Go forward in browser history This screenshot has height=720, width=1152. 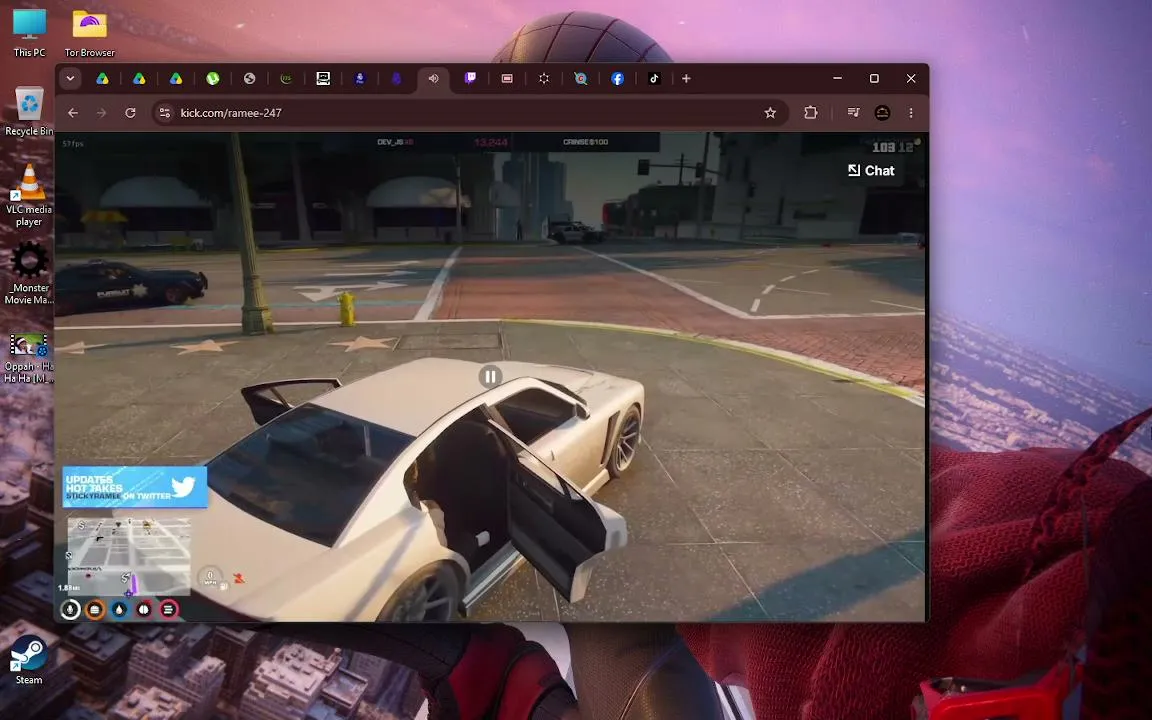pyautogui.click(x=101, y=112)
